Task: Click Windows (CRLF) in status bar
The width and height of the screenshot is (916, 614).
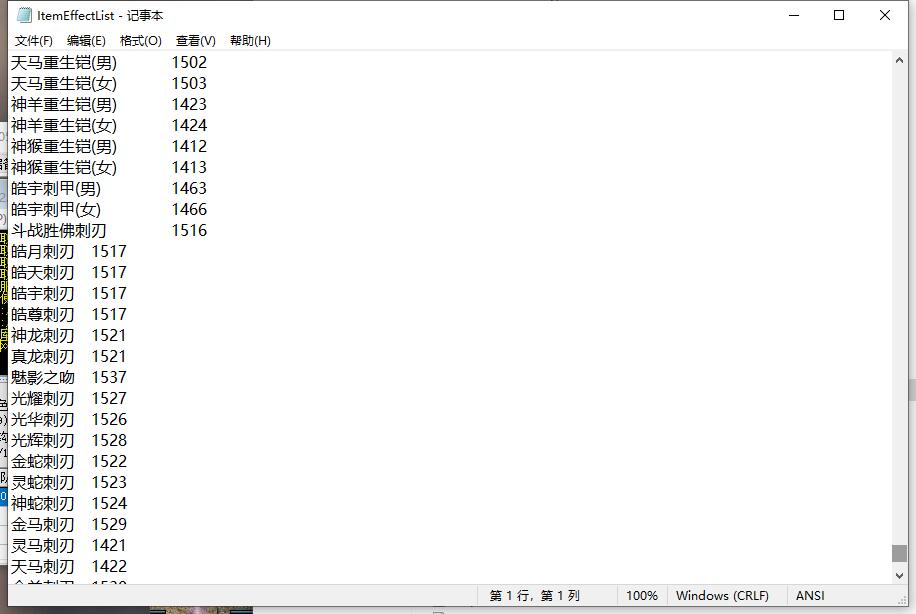Action: click(x=722, y=596)
